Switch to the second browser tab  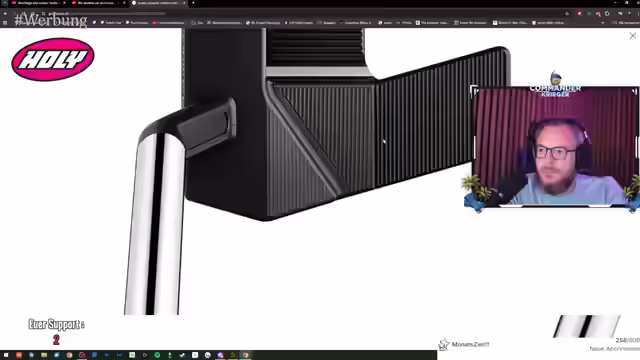pos(97,3)
